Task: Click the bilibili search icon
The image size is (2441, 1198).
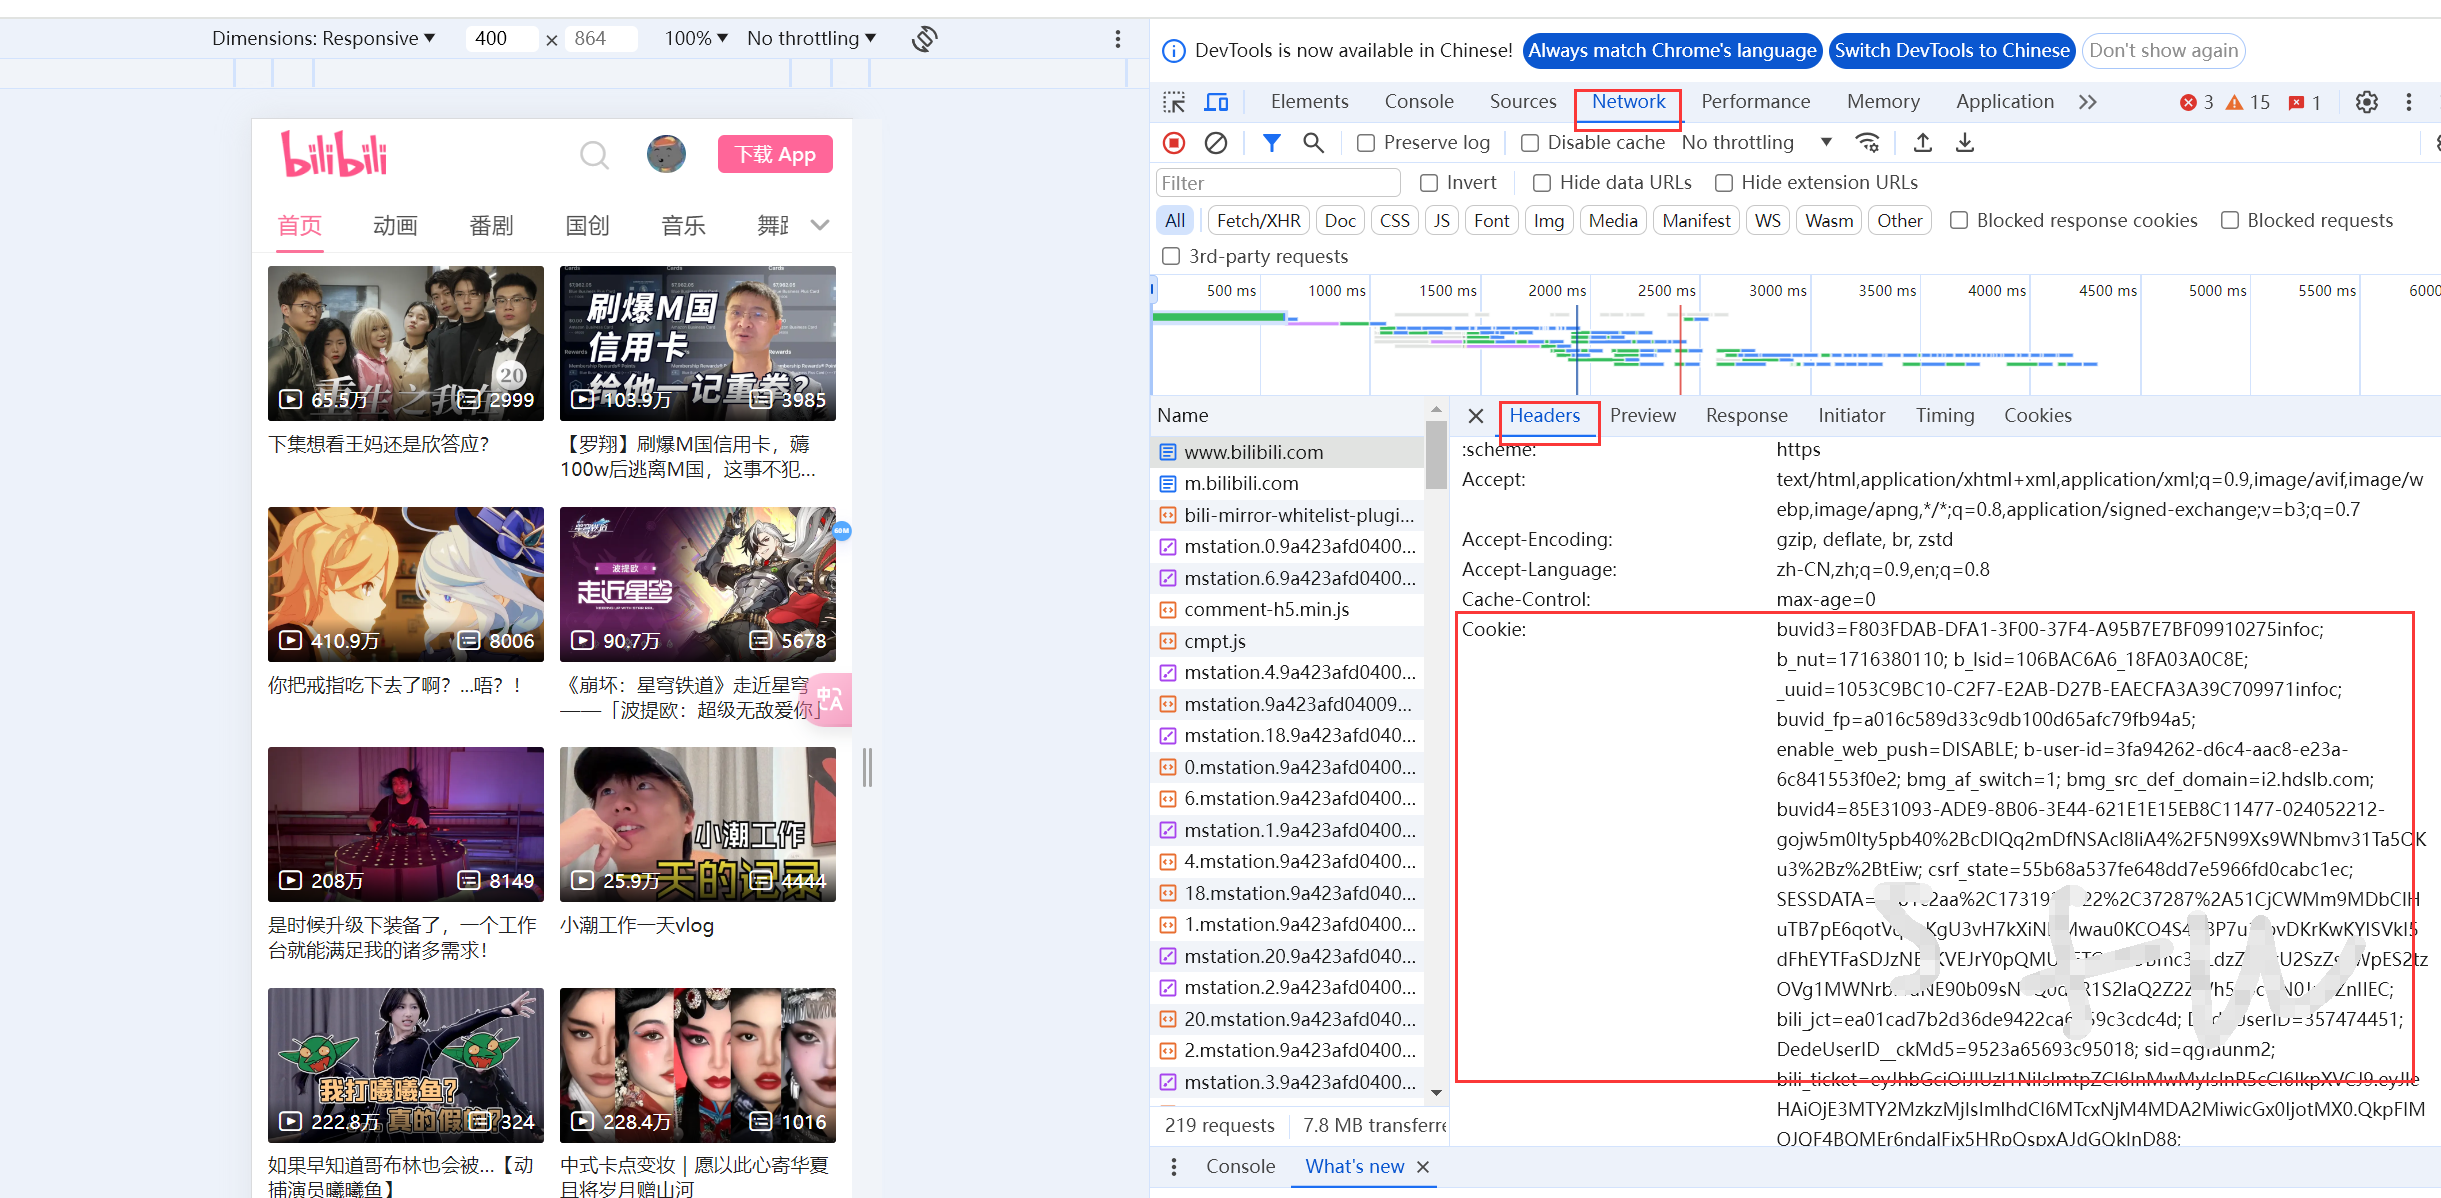Action: (x=594, y=155)
